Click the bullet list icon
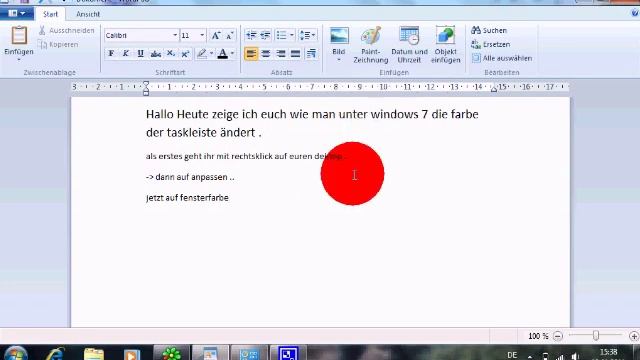 coord(281,35)
